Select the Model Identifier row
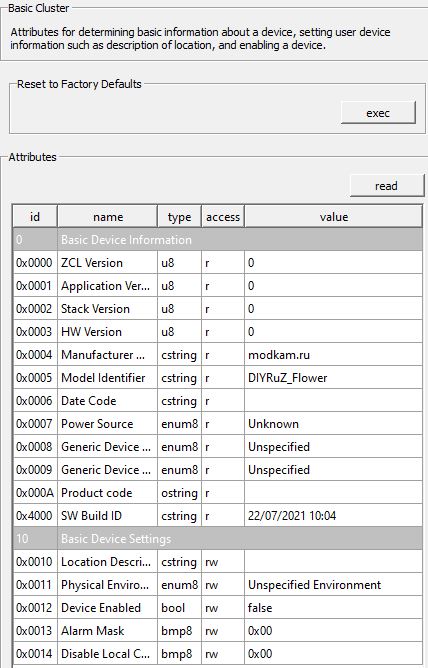Image resolution: width=428 pixels, height=668 pixels. tap(218, 378)
